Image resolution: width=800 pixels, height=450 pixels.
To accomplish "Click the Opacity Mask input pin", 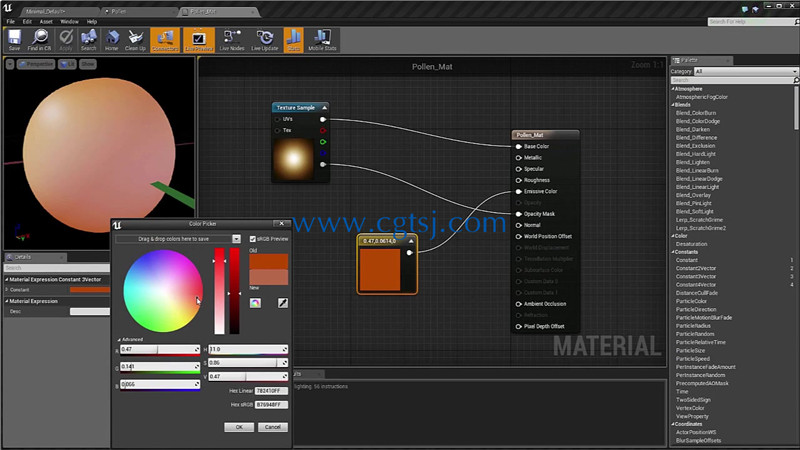I will tap(518, 214).
